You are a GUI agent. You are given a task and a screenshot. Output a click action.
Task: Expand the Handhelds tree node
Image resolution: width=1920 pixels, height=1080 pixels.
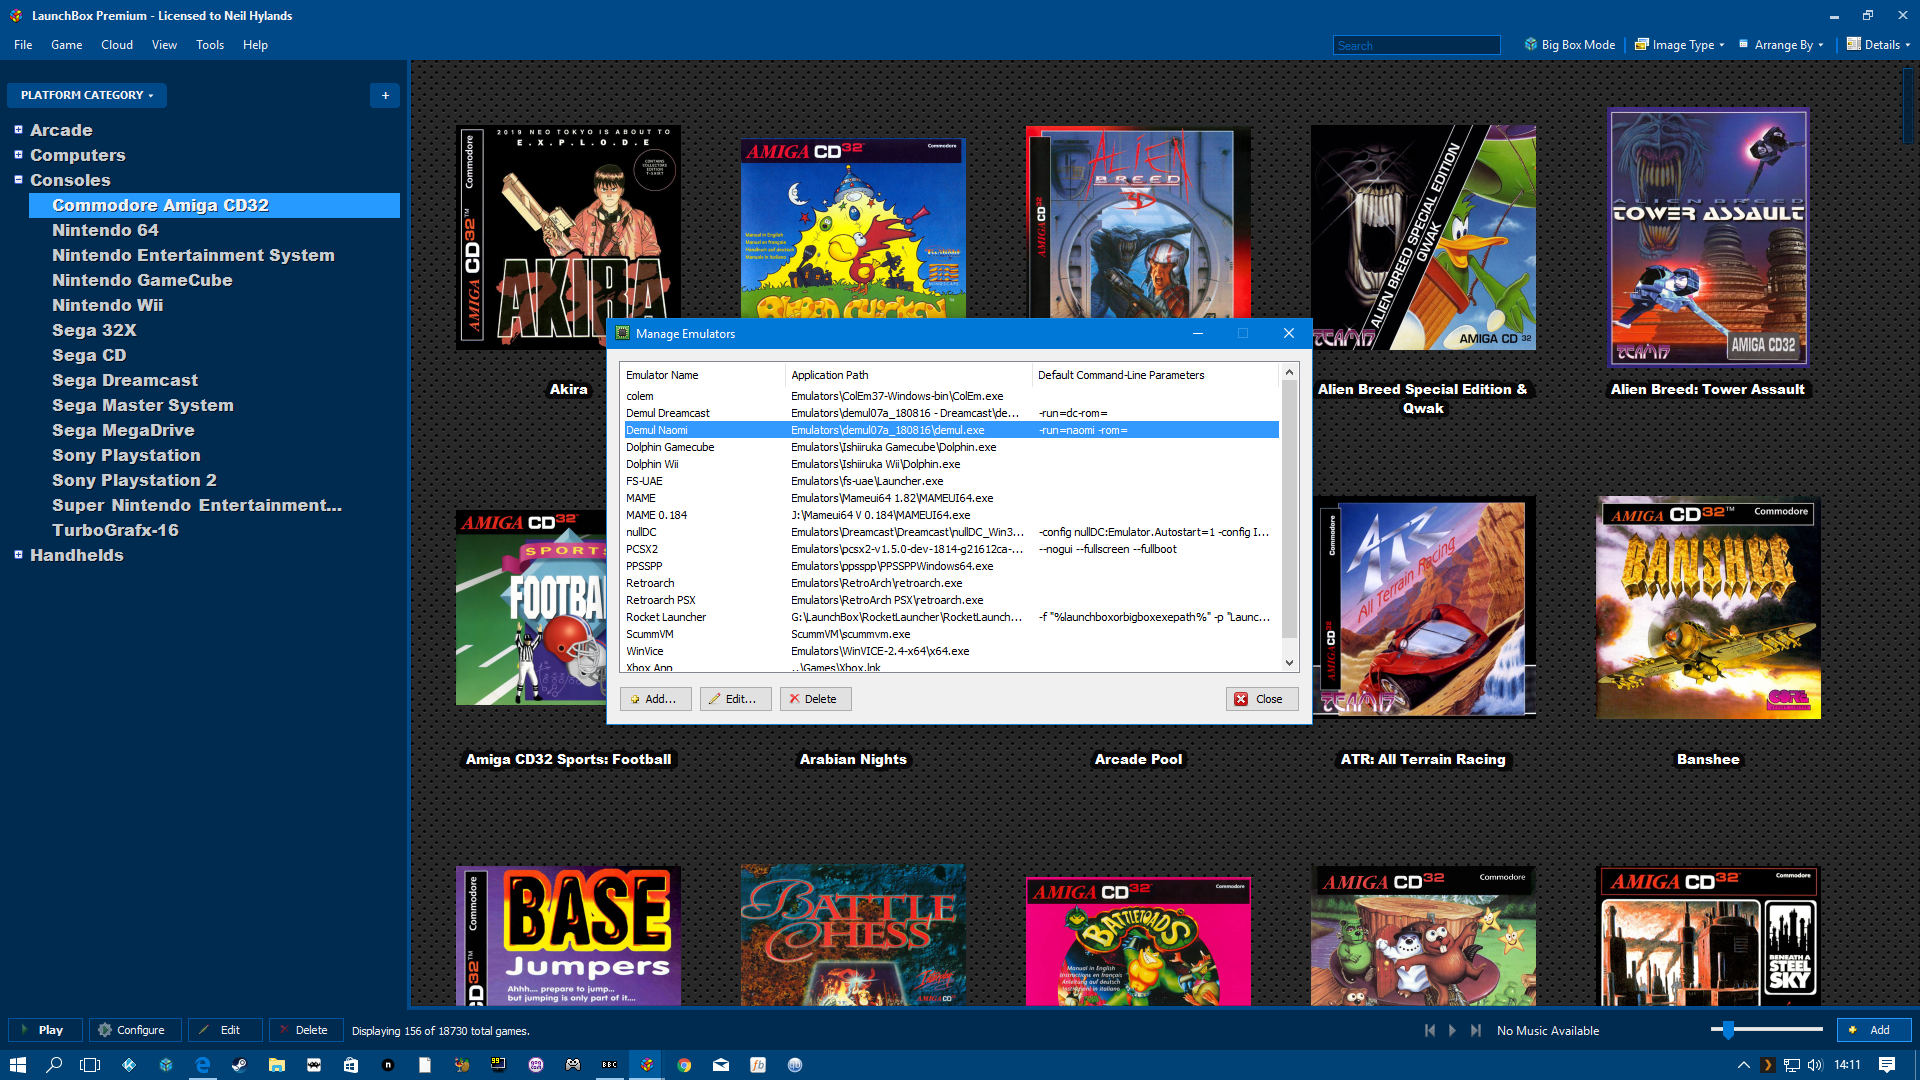pos(18,554)
